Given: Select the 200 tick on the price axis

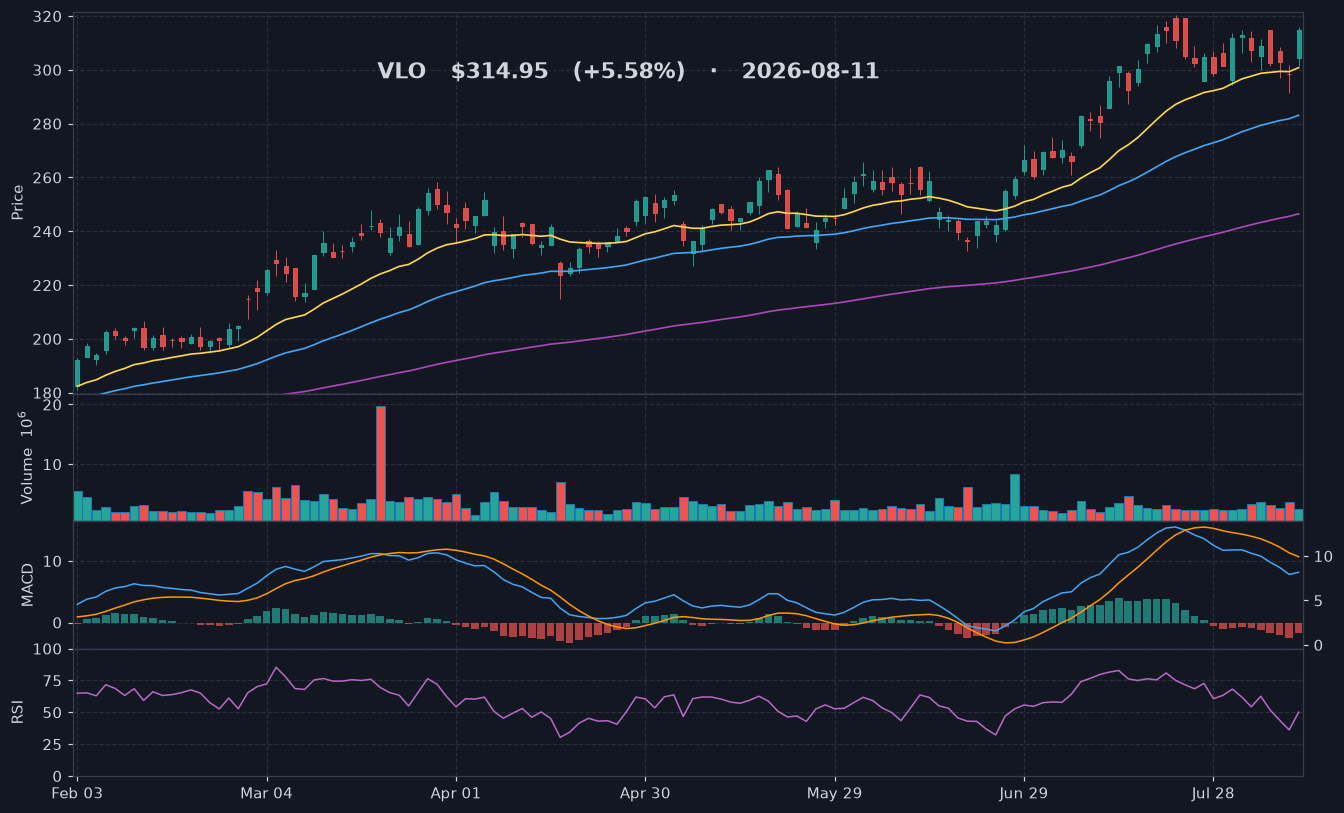Looking at the screenshot, I should (x=49, y=339).
